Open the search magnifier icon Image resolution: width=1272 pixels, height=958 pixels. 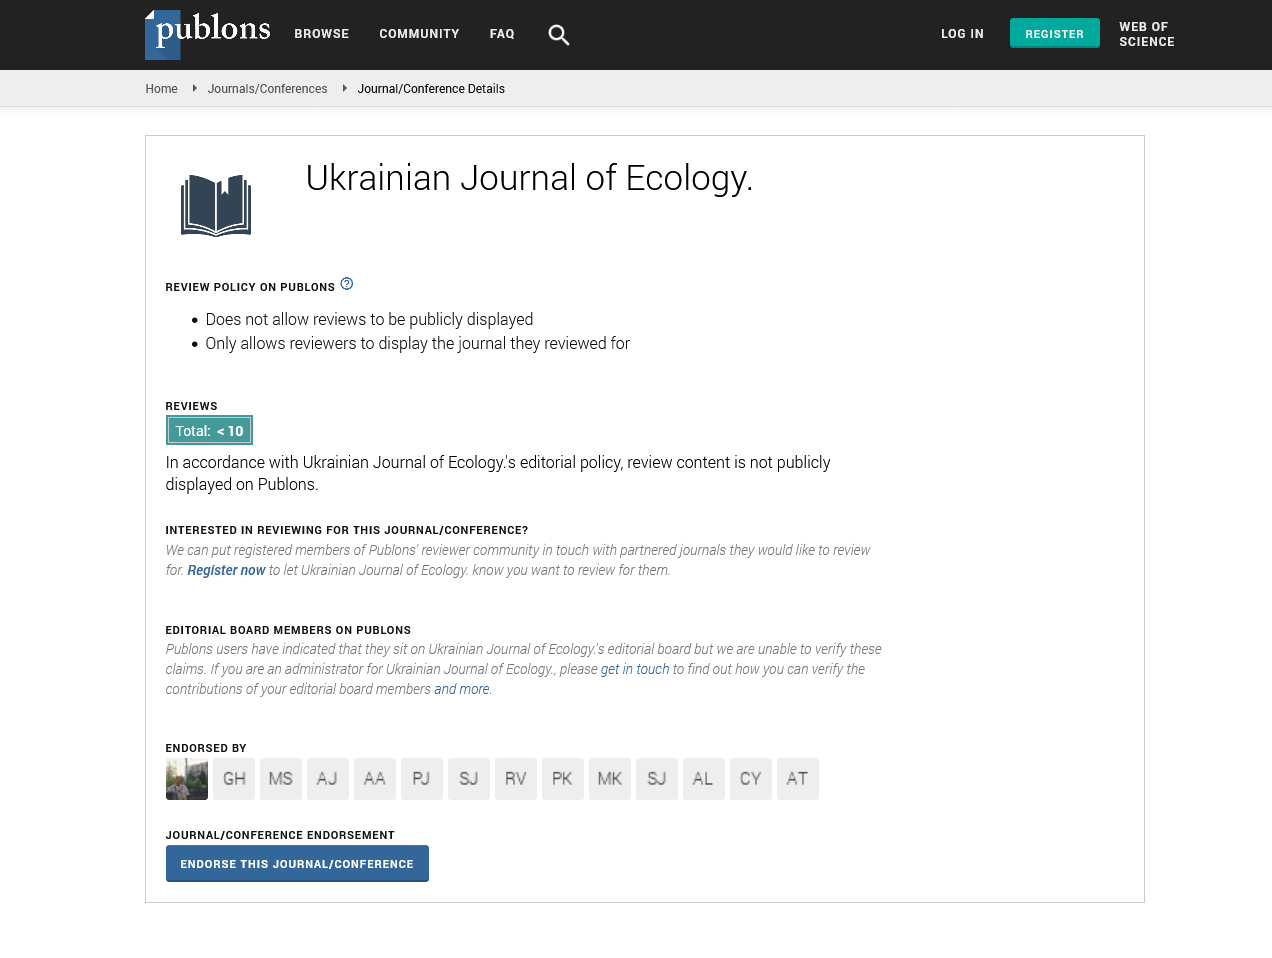click(x=558, y=35)
